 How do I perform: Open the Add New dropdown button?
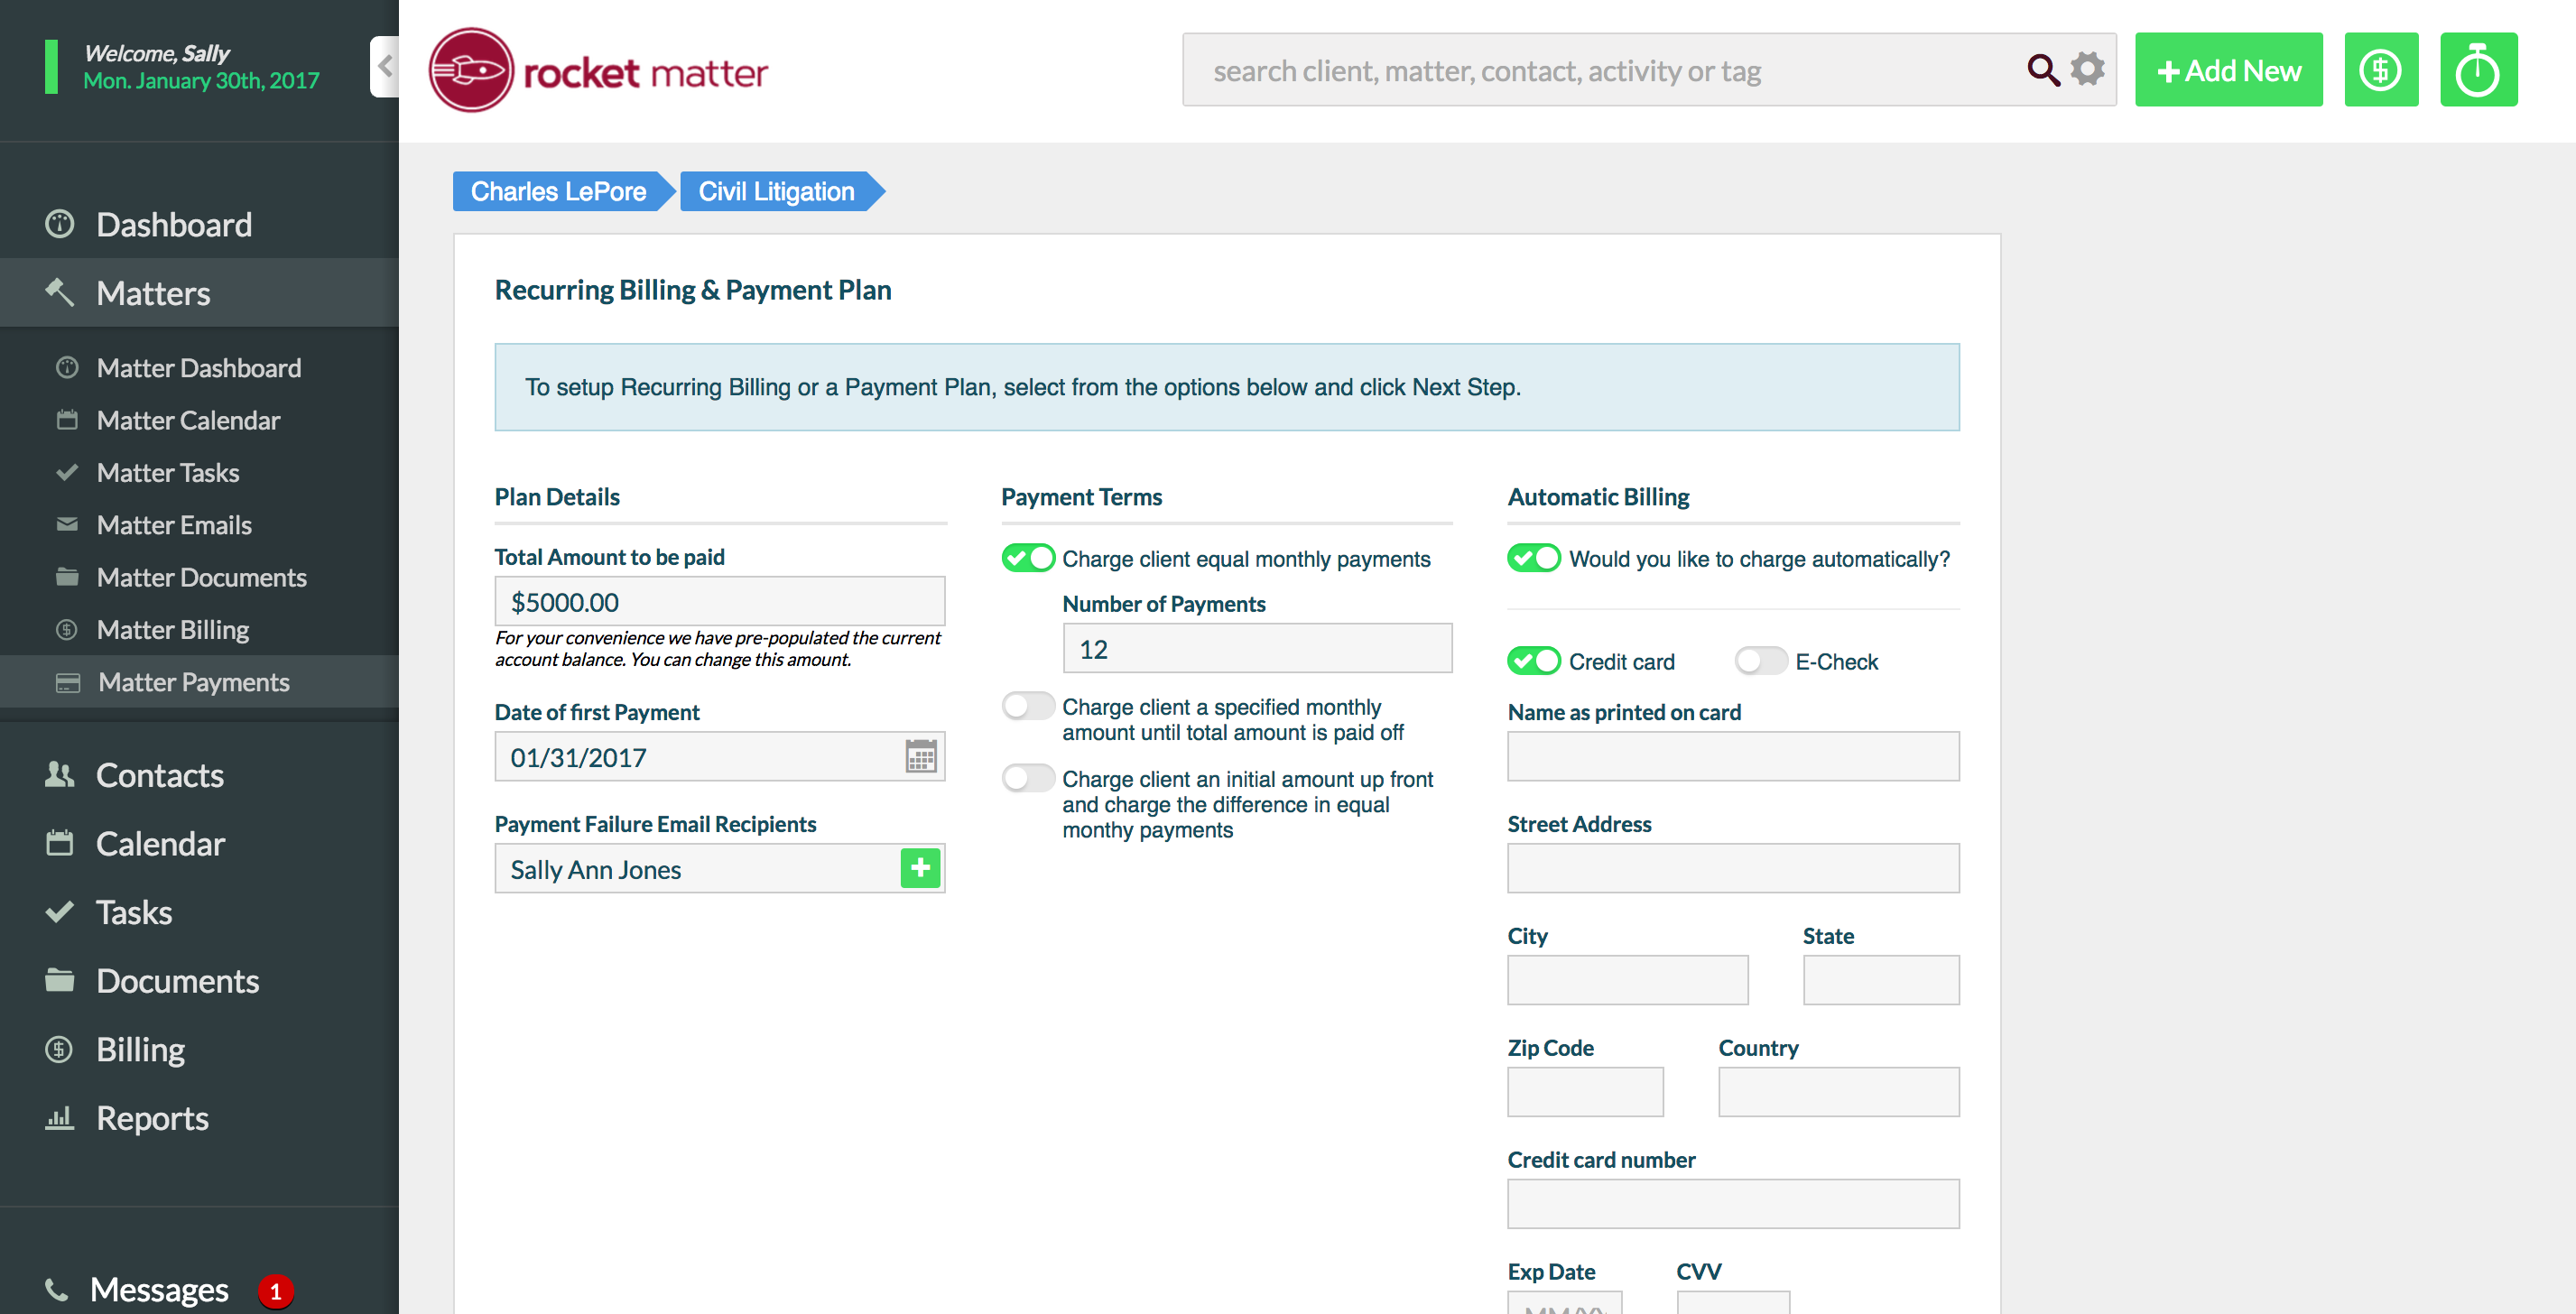tap(2228, 70)
